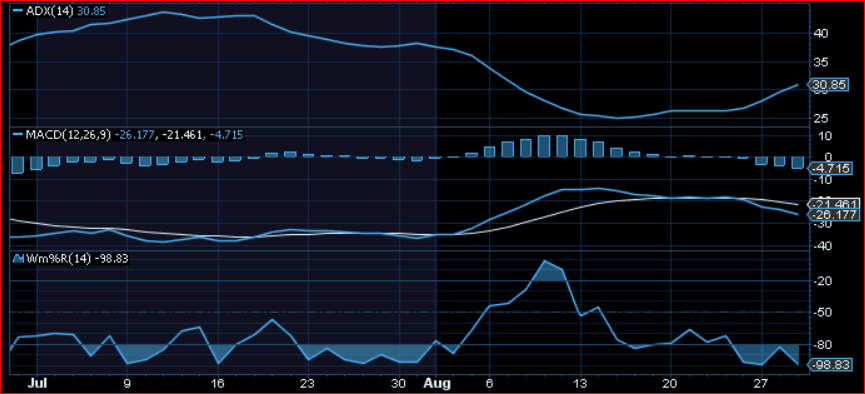Click the 30.85 ADX price axis tag
865x394 pixels.
[x=829, y=85]
